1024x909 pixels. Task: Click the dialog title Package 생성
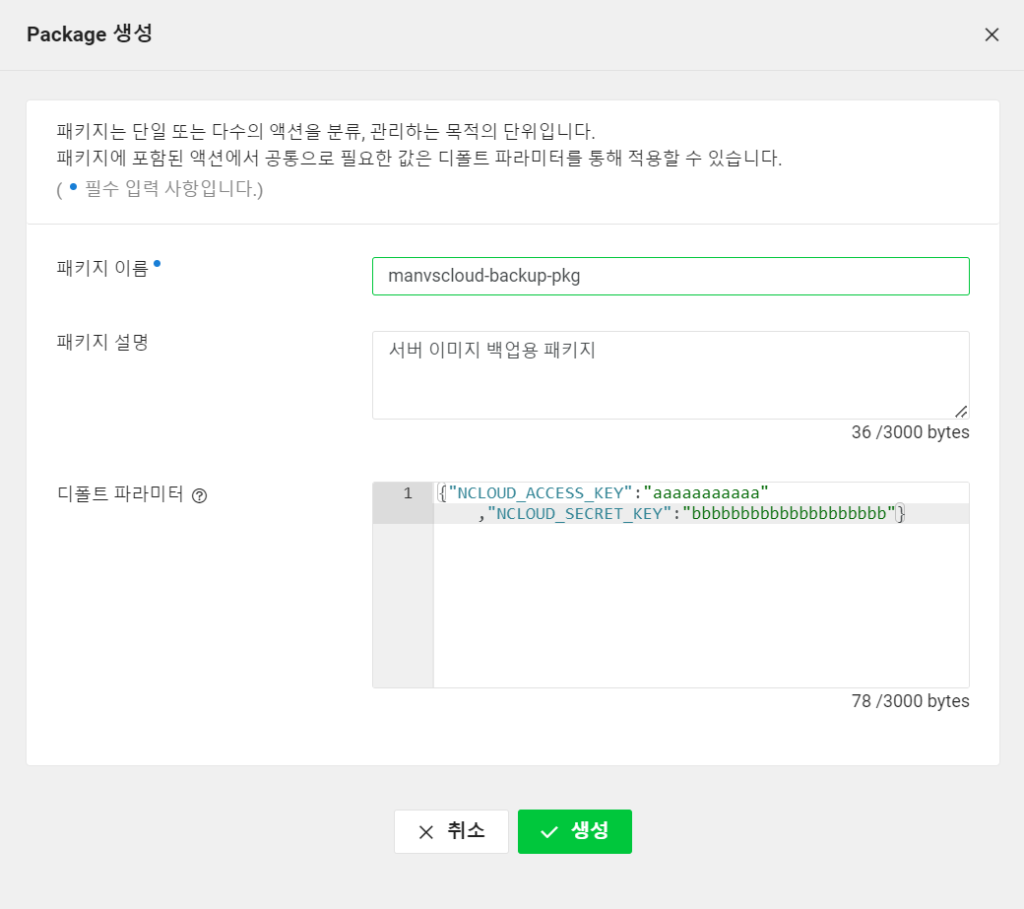click(89, 34)
